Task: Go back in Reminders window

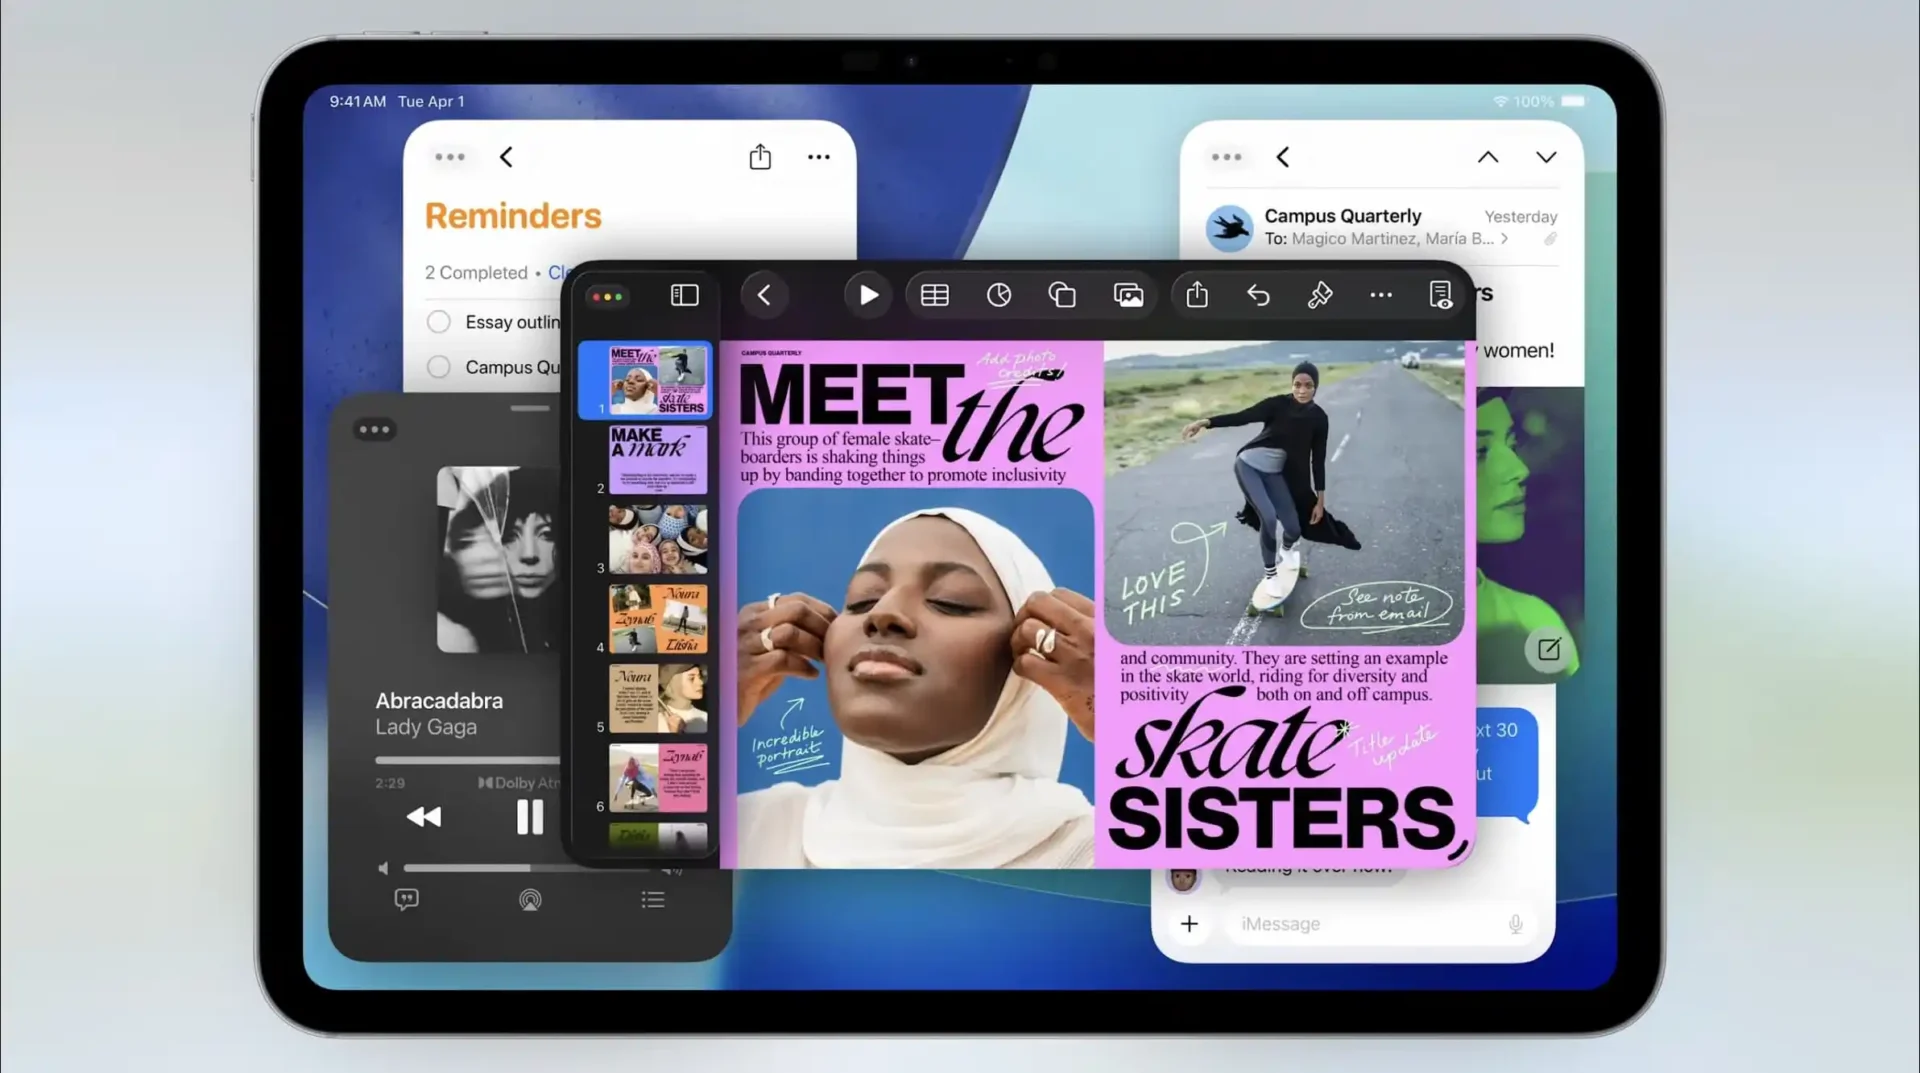Action: (x=506, y=157)
